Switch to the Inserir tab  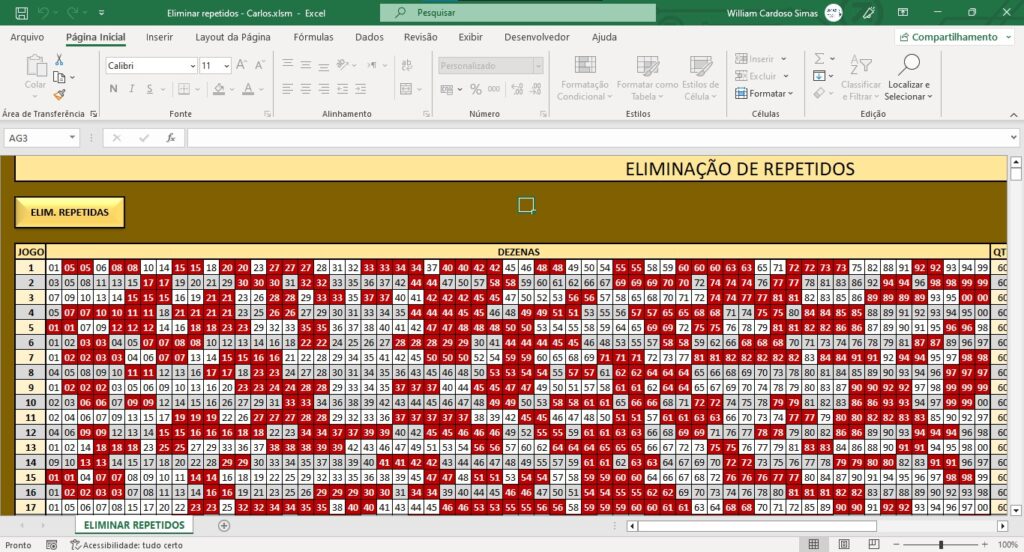(x=159, y=37)
